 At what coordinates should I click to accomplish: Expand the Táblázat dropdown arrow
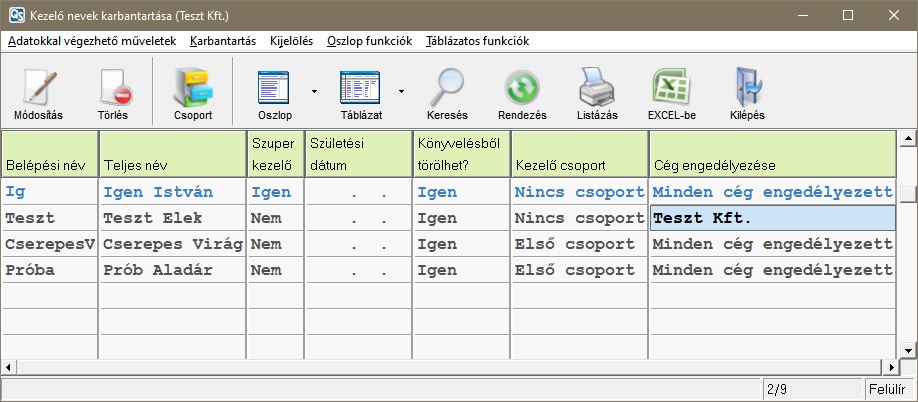[x=402, y=91]
